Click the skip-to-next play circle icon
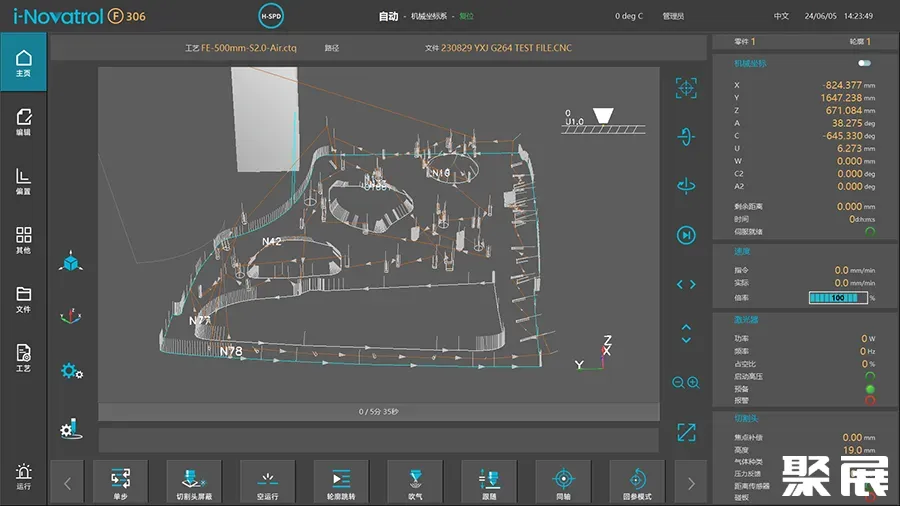Screen dimensions: 900x506 pyautogui.click(x=686, y=235)
